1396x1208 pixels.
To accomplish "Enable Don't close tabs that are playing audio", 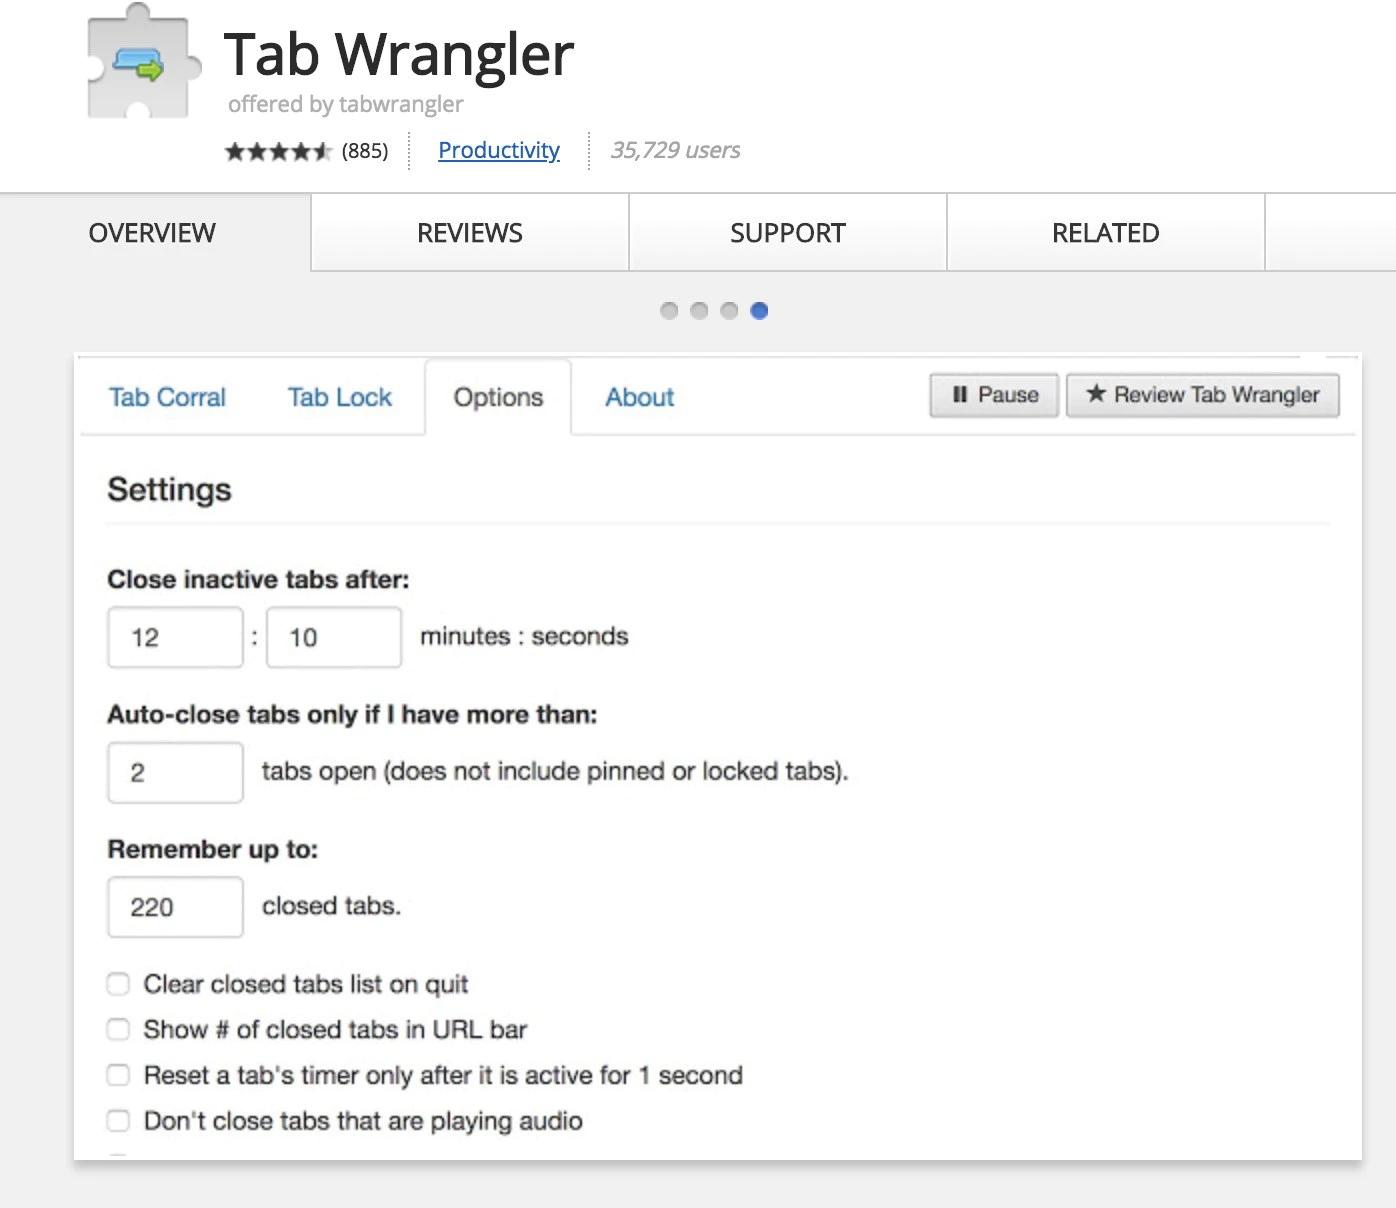I will [118, 1121].
